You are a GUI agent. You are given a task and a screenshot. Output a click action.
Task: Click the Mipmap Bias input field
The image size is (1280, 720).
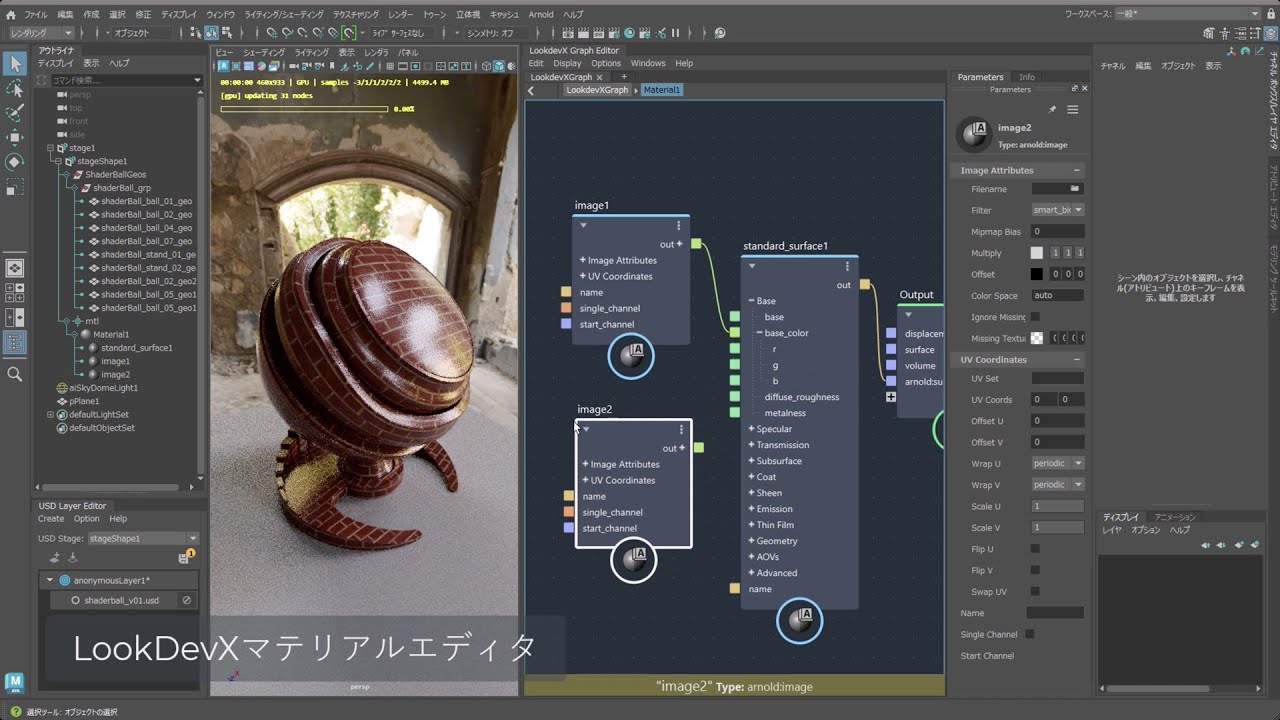pos(1058,231)
